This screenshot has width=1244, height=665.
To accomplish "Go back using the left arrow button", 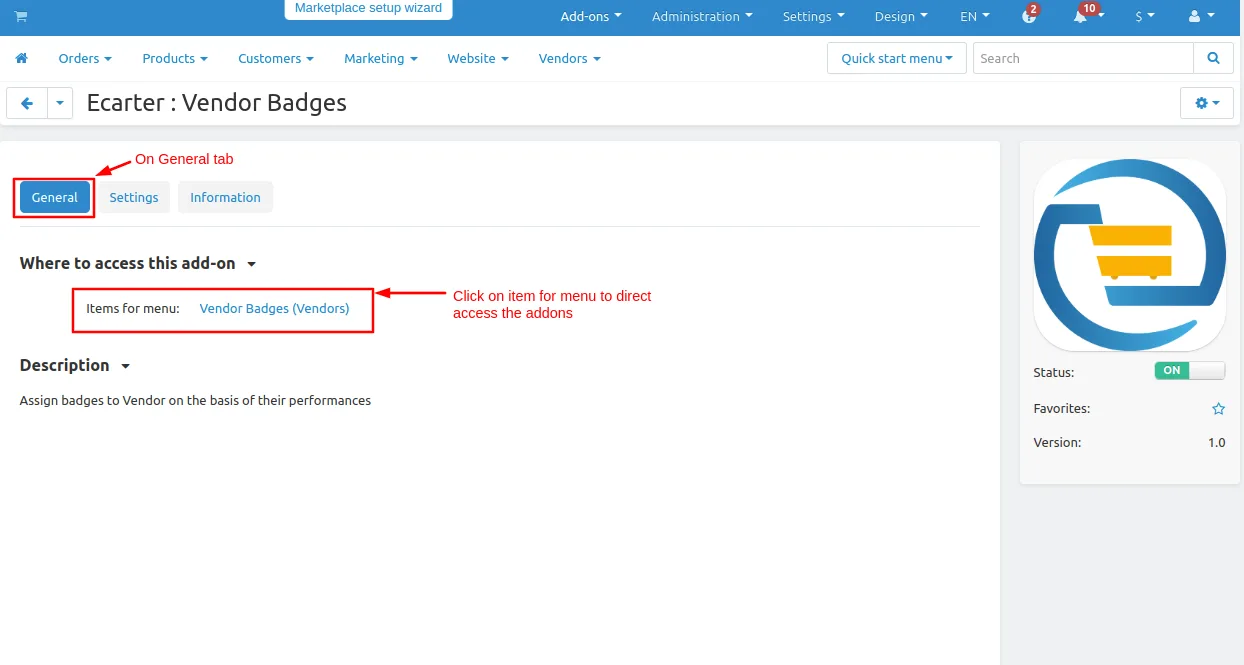I will click(27, 103).
